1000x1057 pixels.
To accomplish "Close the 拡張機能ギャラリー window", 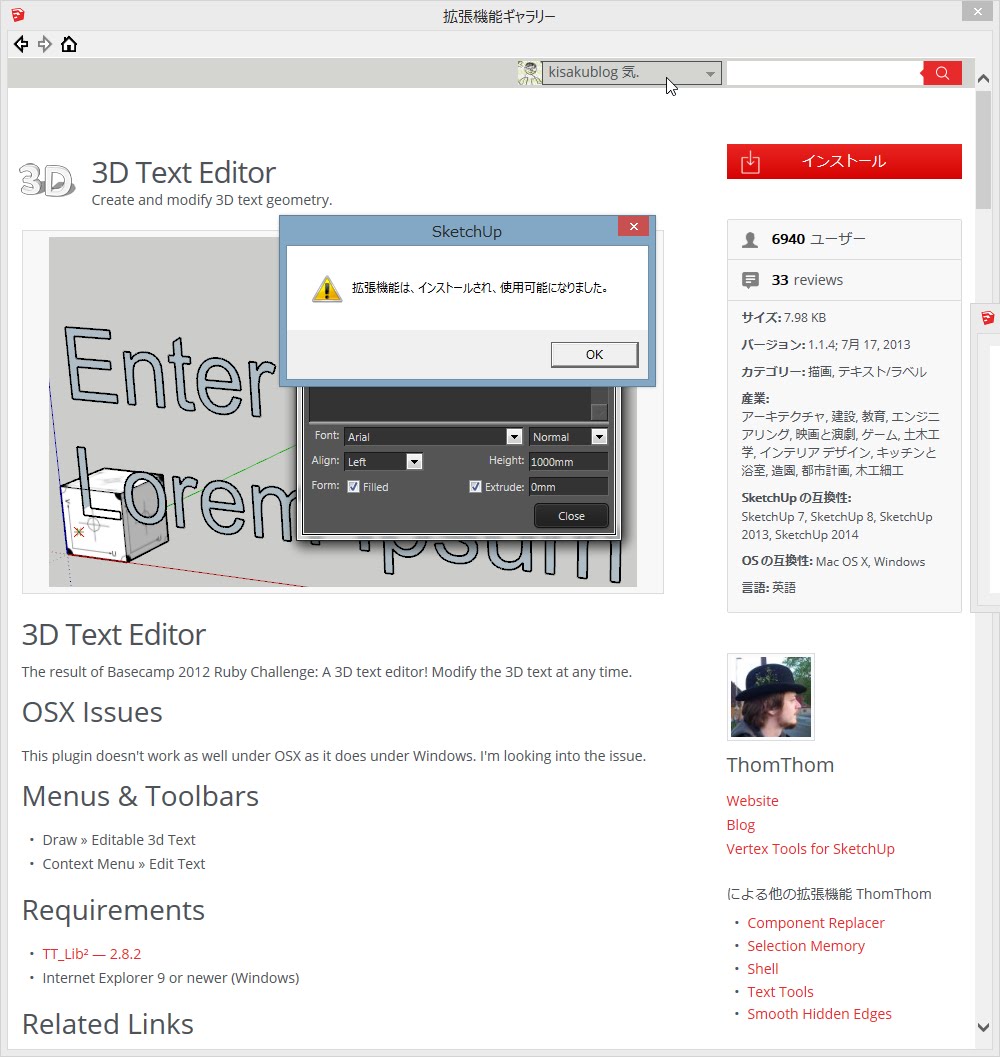I will (978, 11).
